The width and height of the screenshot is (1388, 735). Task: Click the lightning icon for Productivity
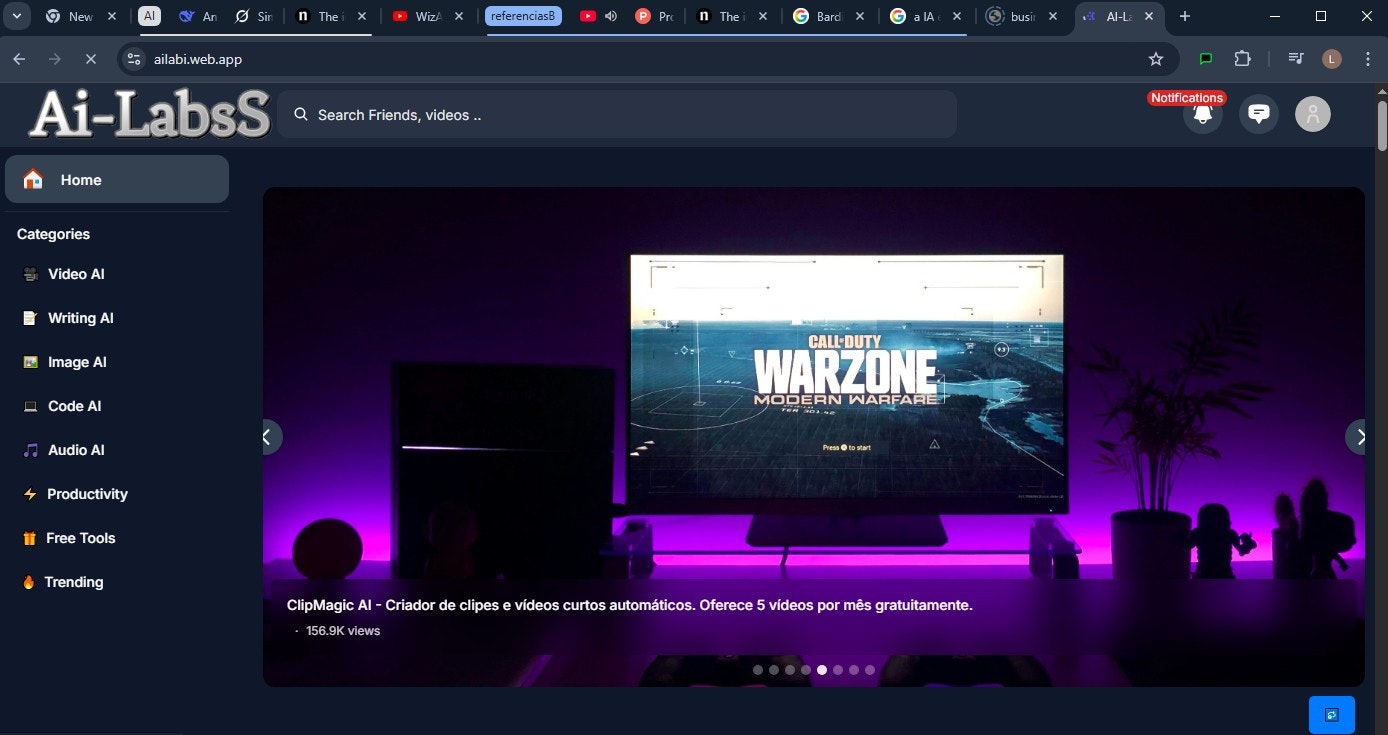point(30,494)
